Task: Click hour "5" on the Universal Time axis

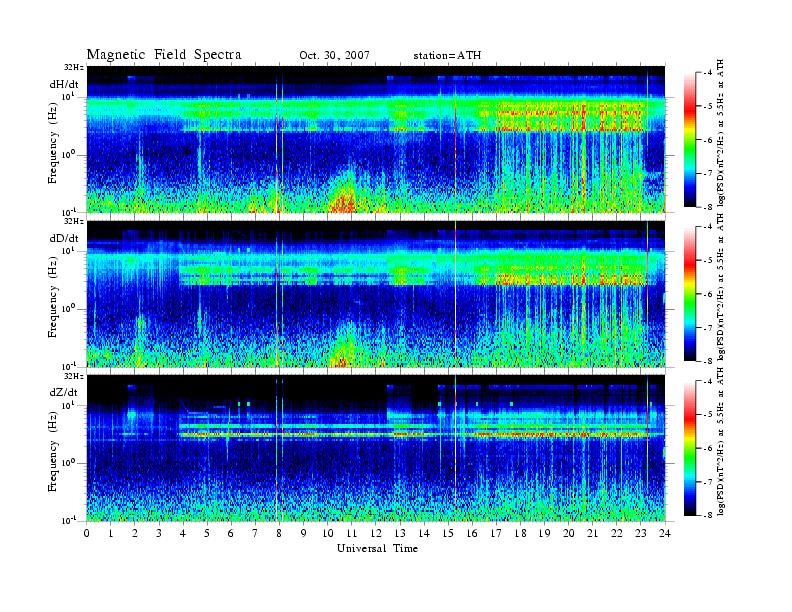Action: [207, 534]
